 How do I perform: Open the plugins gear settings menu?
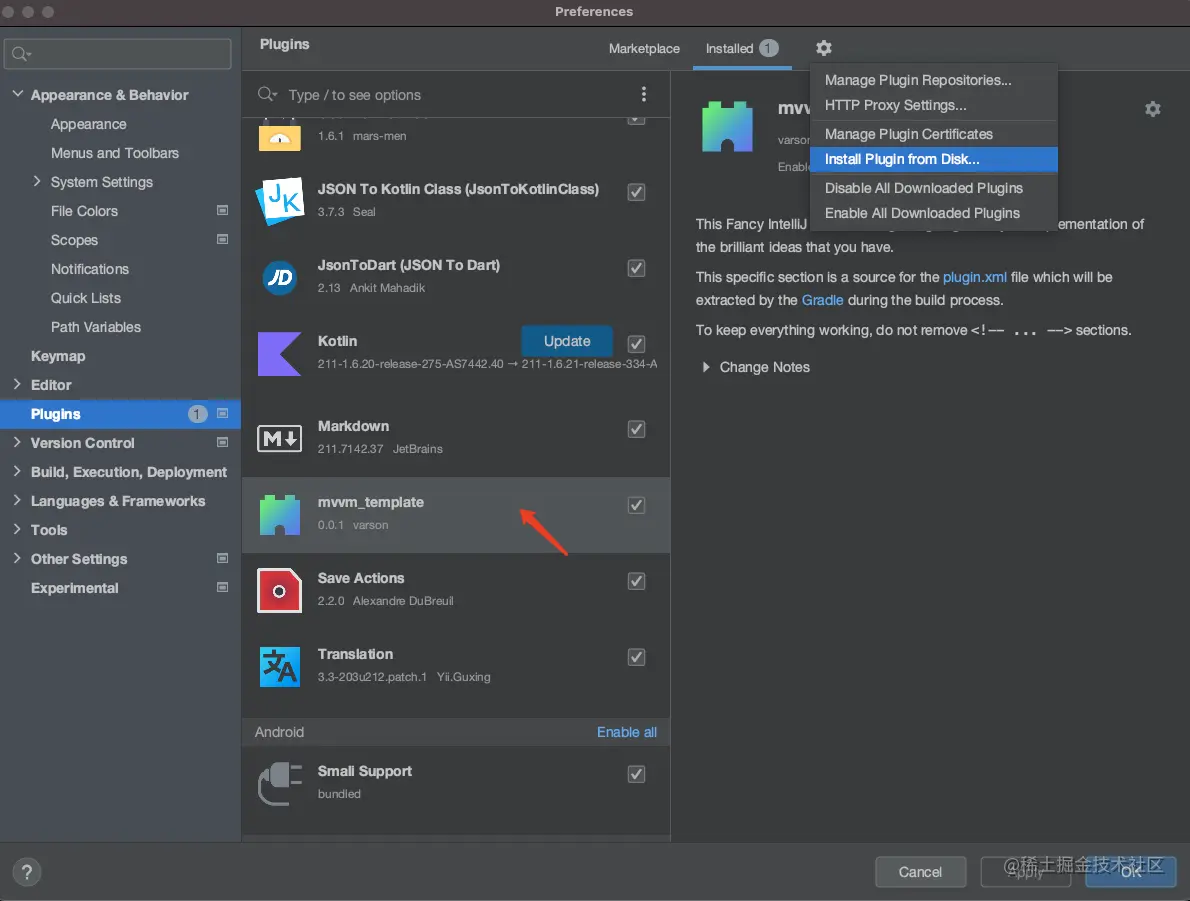tap(823, 49)
